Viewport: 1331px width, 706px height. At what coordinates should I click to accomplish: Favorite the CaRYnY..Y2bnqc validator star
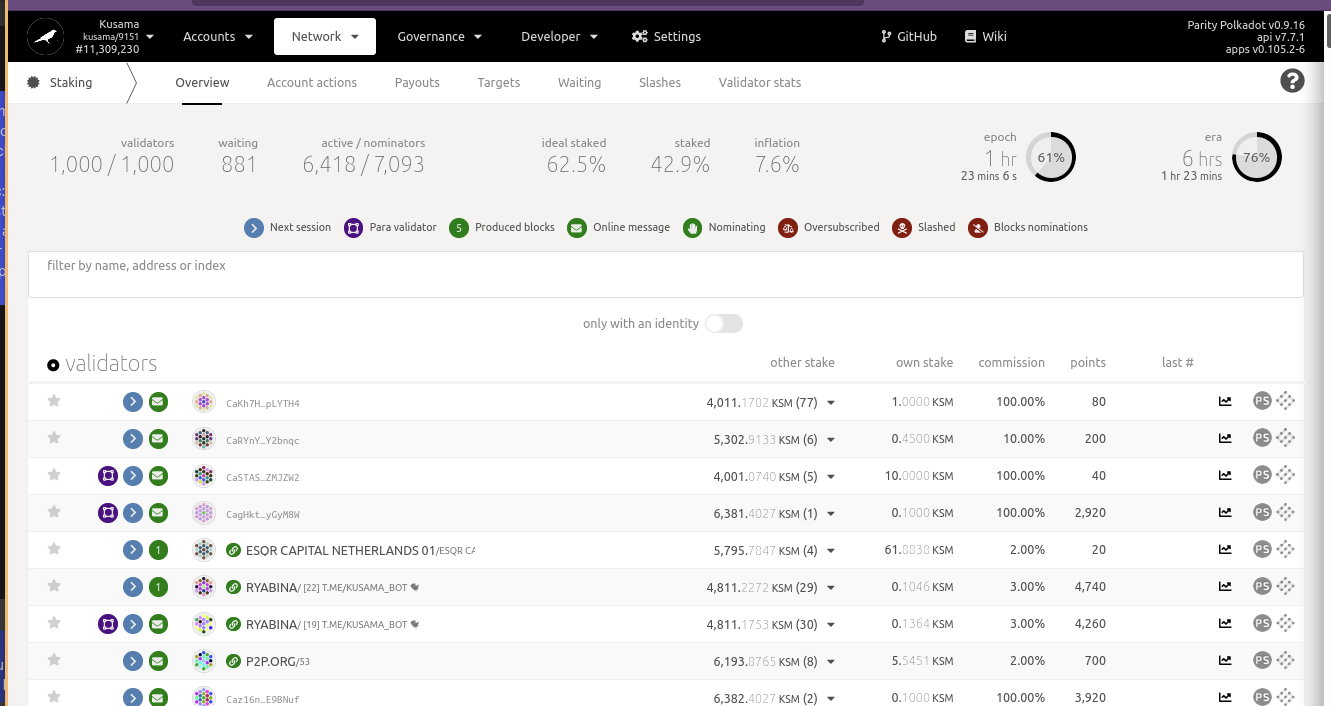54,438
